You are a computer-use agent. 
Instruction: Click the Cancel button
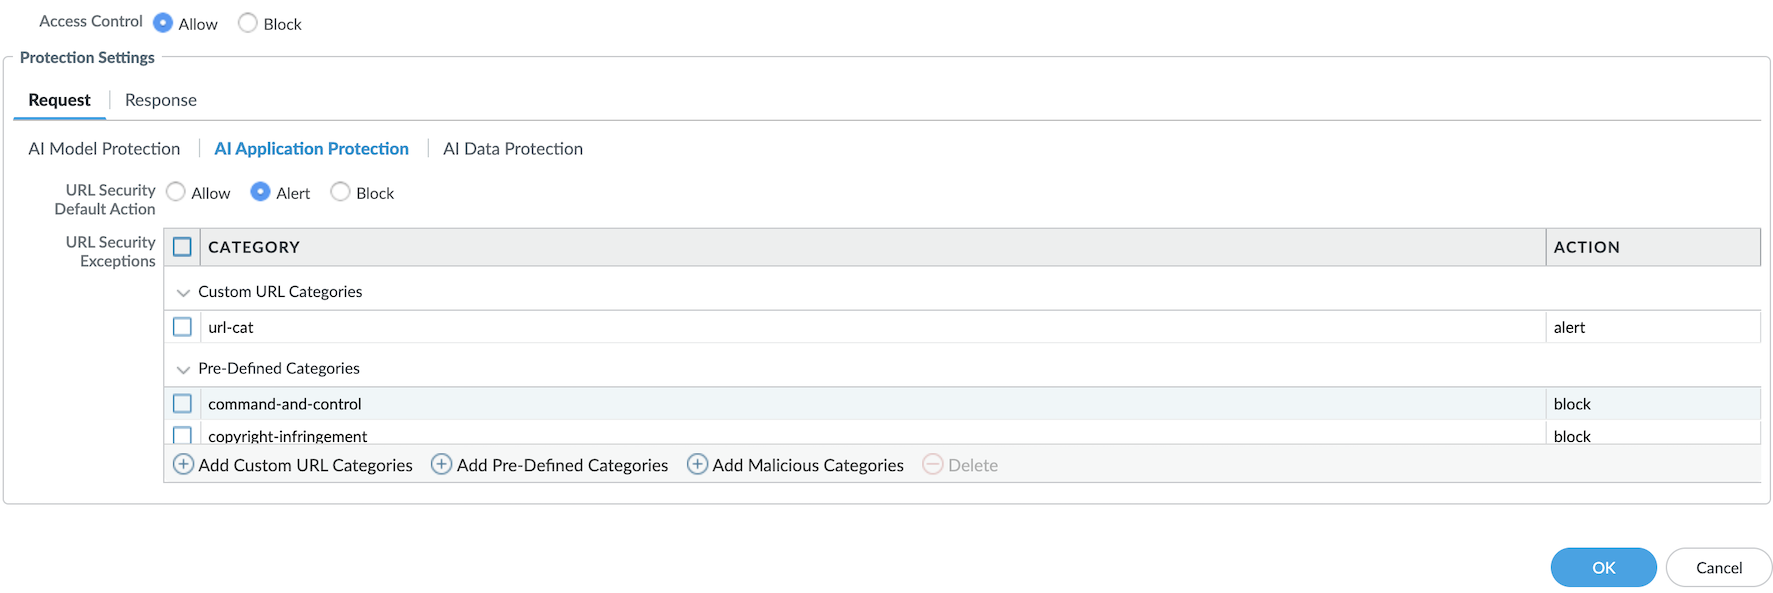point(1718,568)
